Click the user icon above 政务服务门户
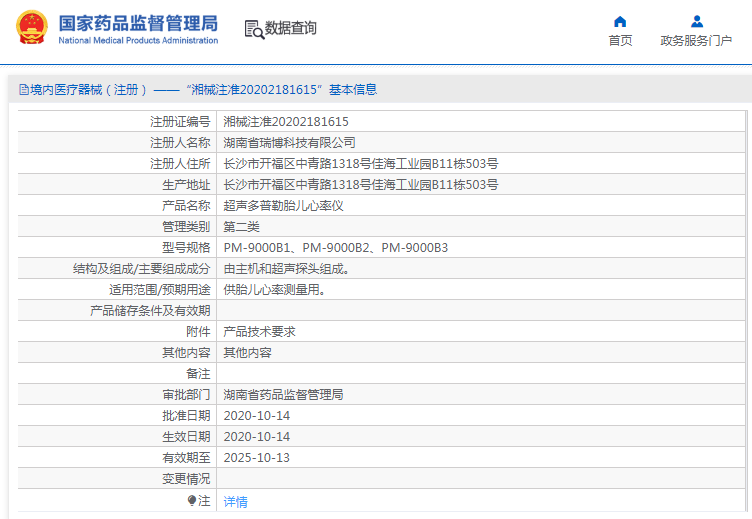The image size is (752, 519). [x=697, y=22]
